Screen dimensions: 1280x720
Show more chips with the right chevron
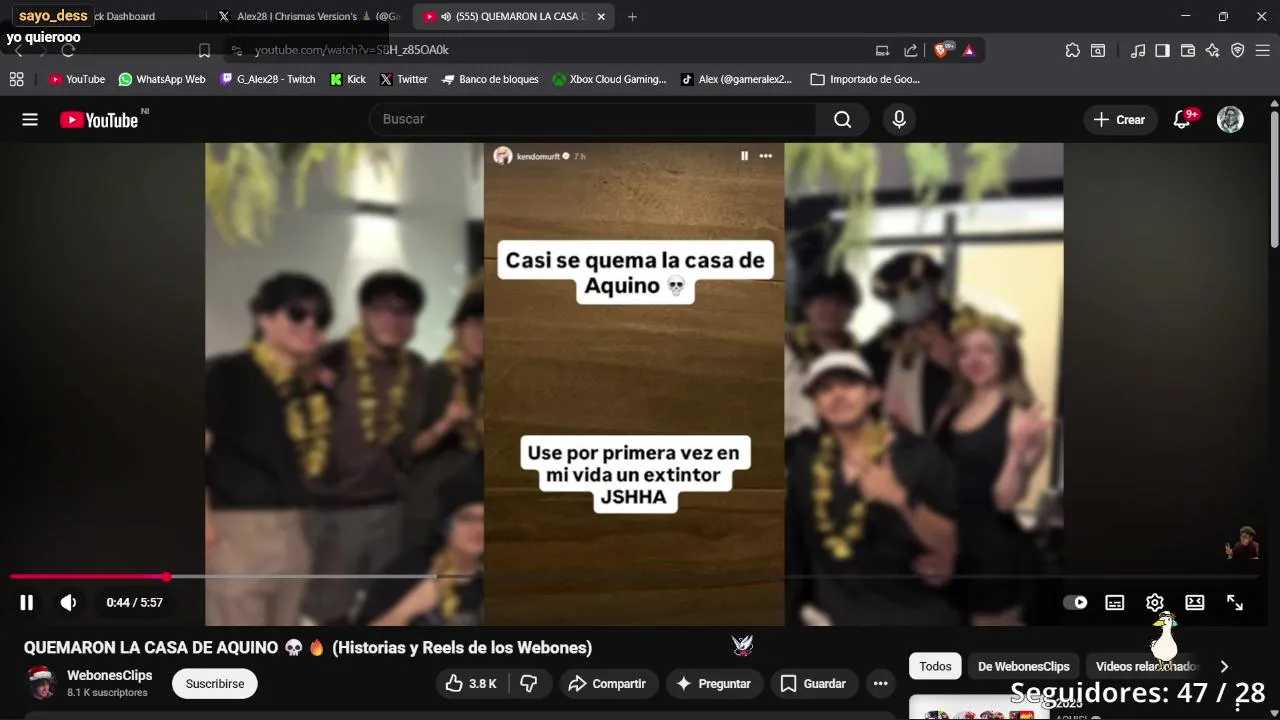[x=1224, y=666]
